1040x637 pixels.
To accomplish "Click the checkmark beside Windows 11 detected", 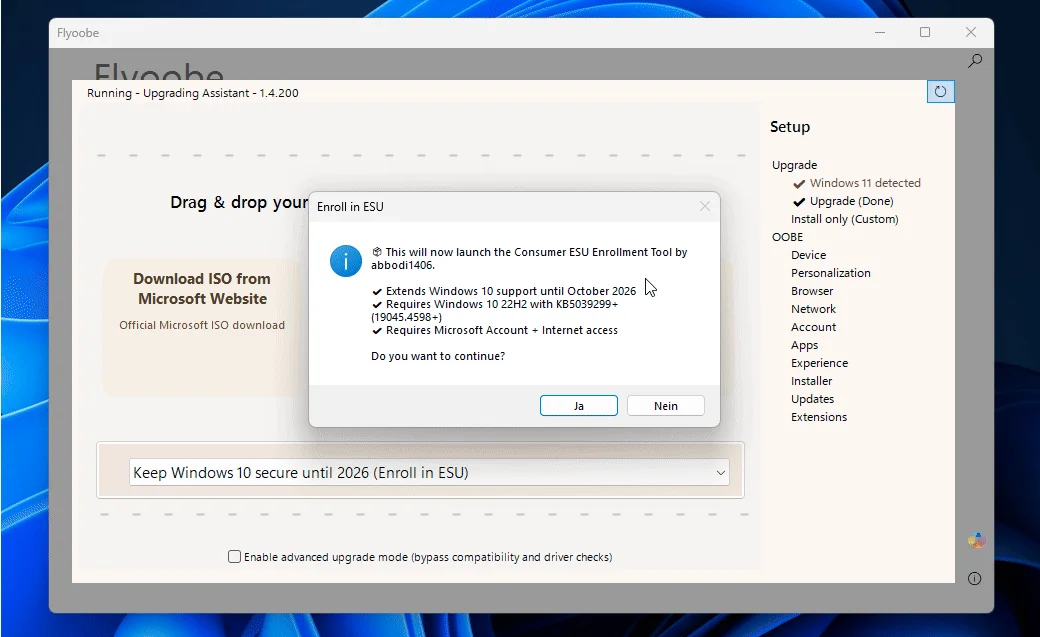I will click(799, 183).
